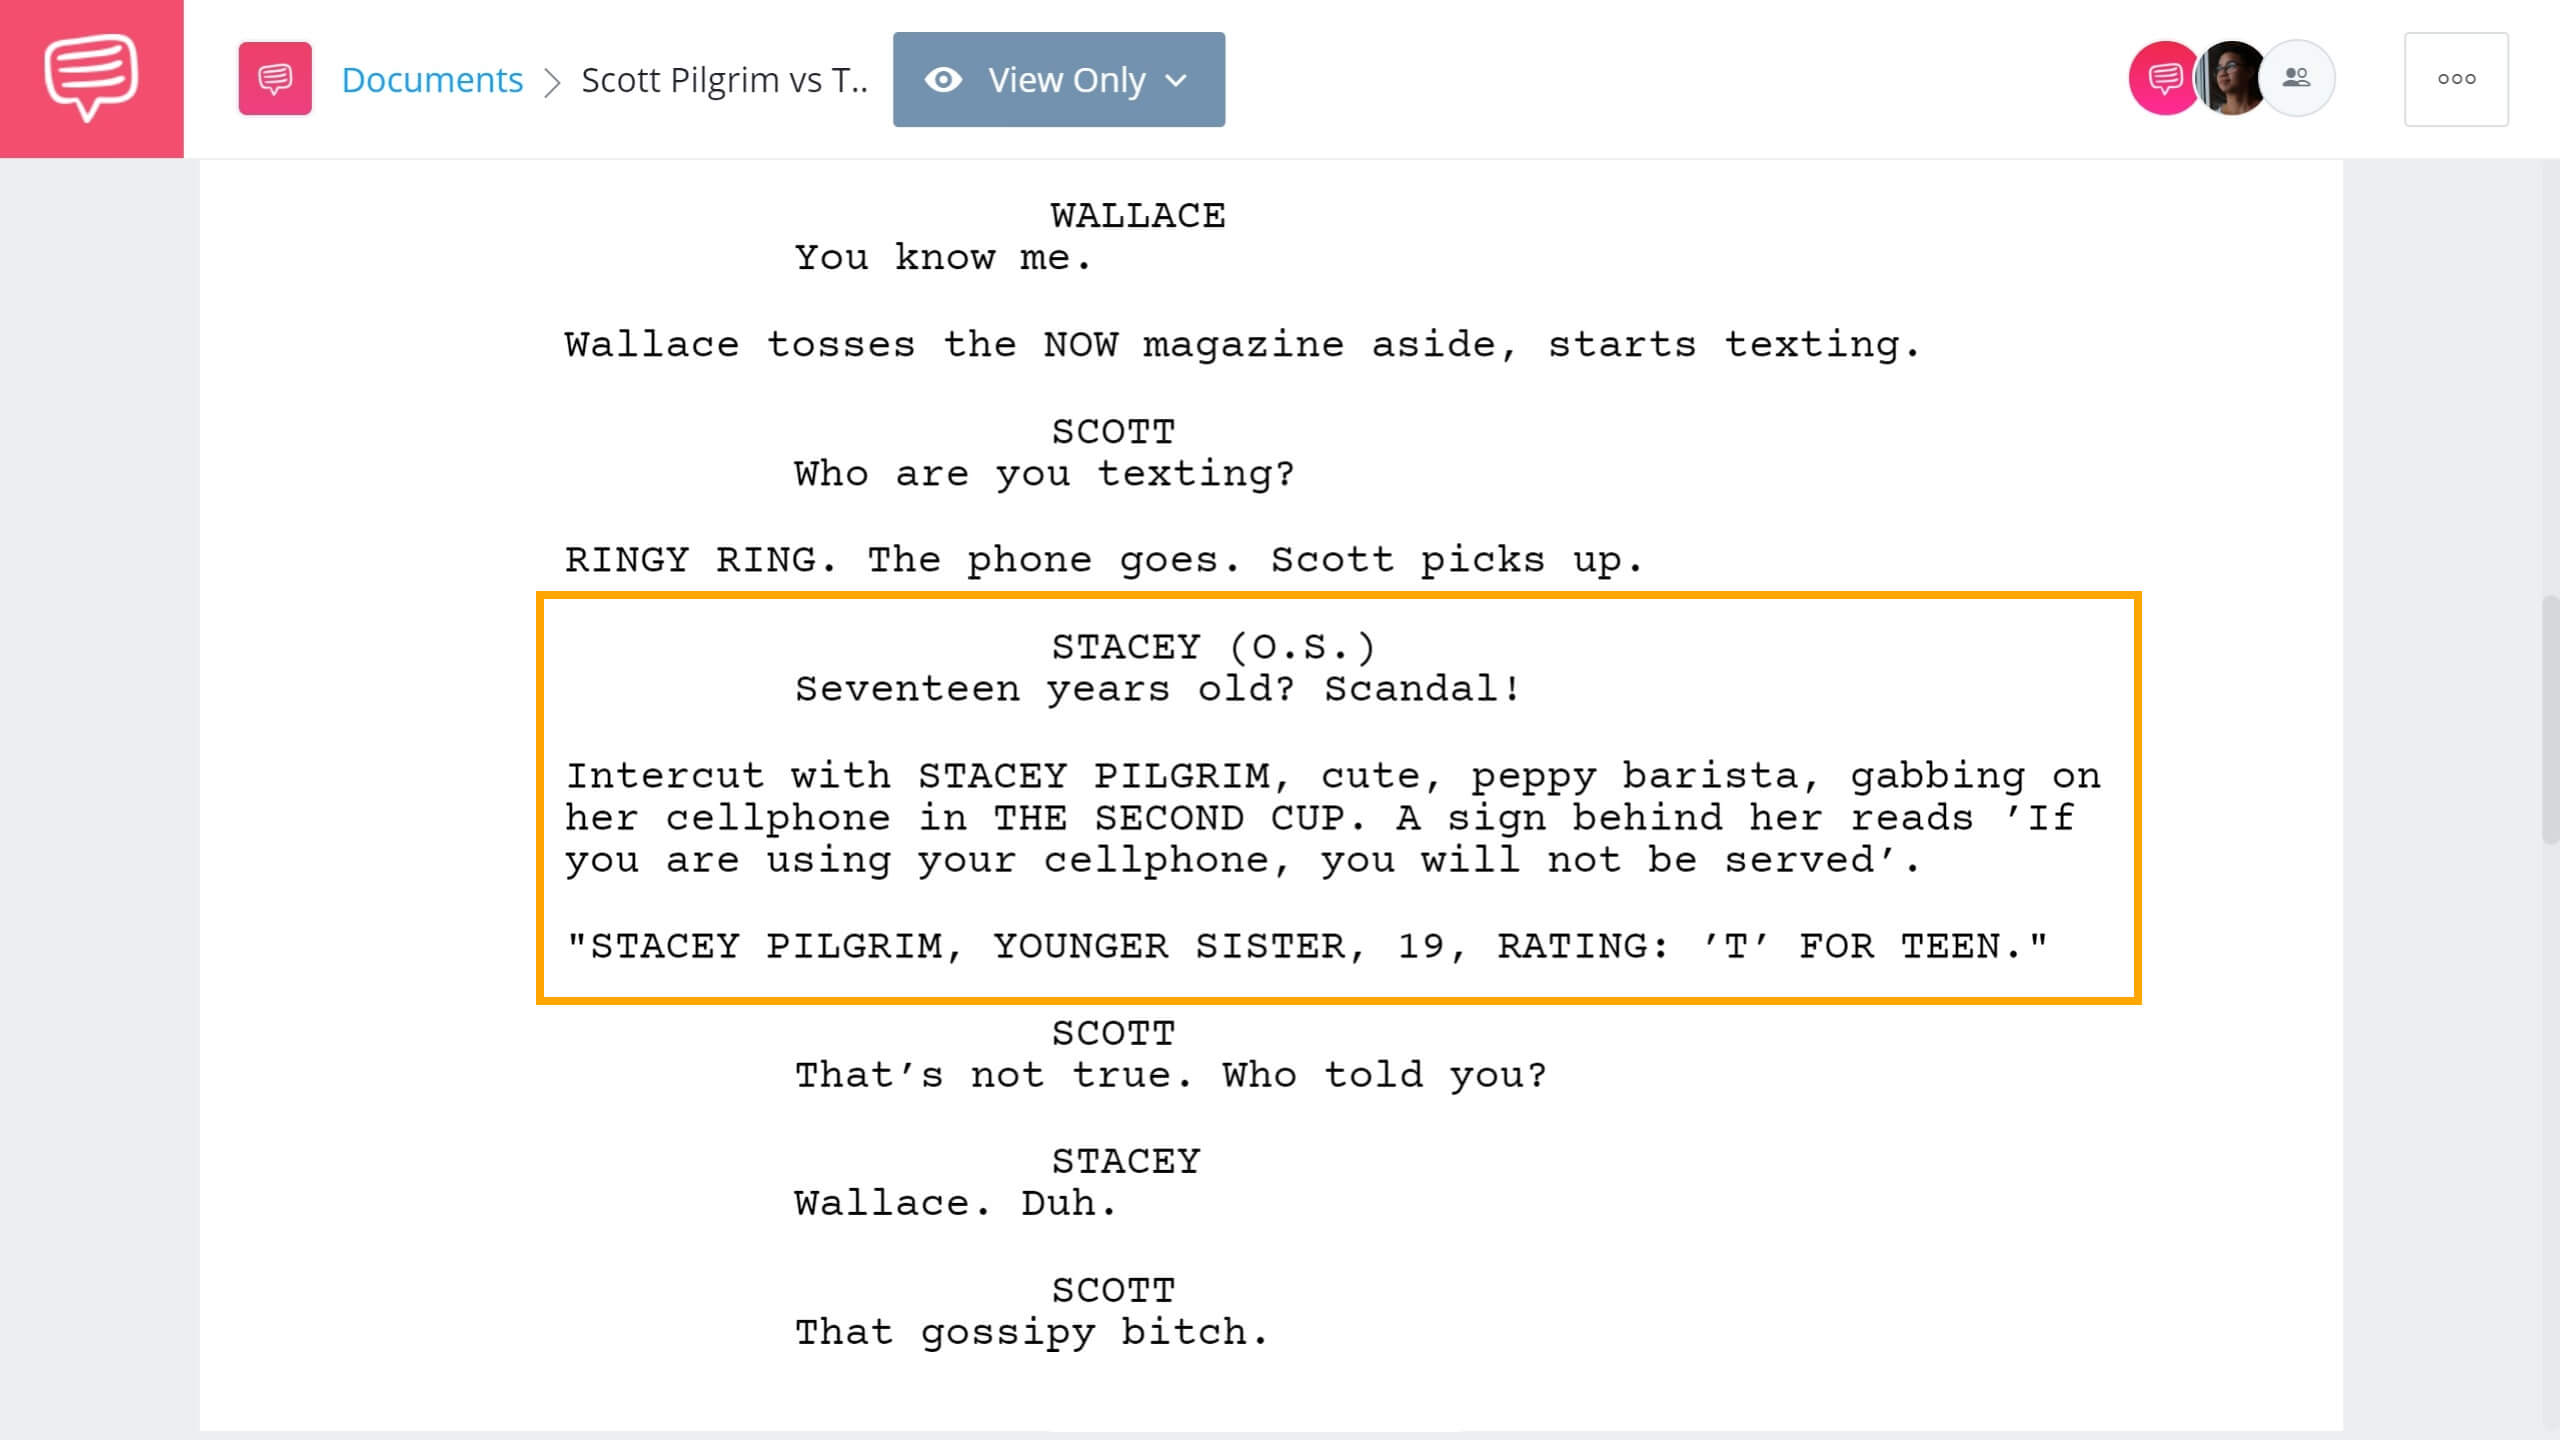
Task: Click the Documents navigation menu item
Action: click(x=431, y=79)
